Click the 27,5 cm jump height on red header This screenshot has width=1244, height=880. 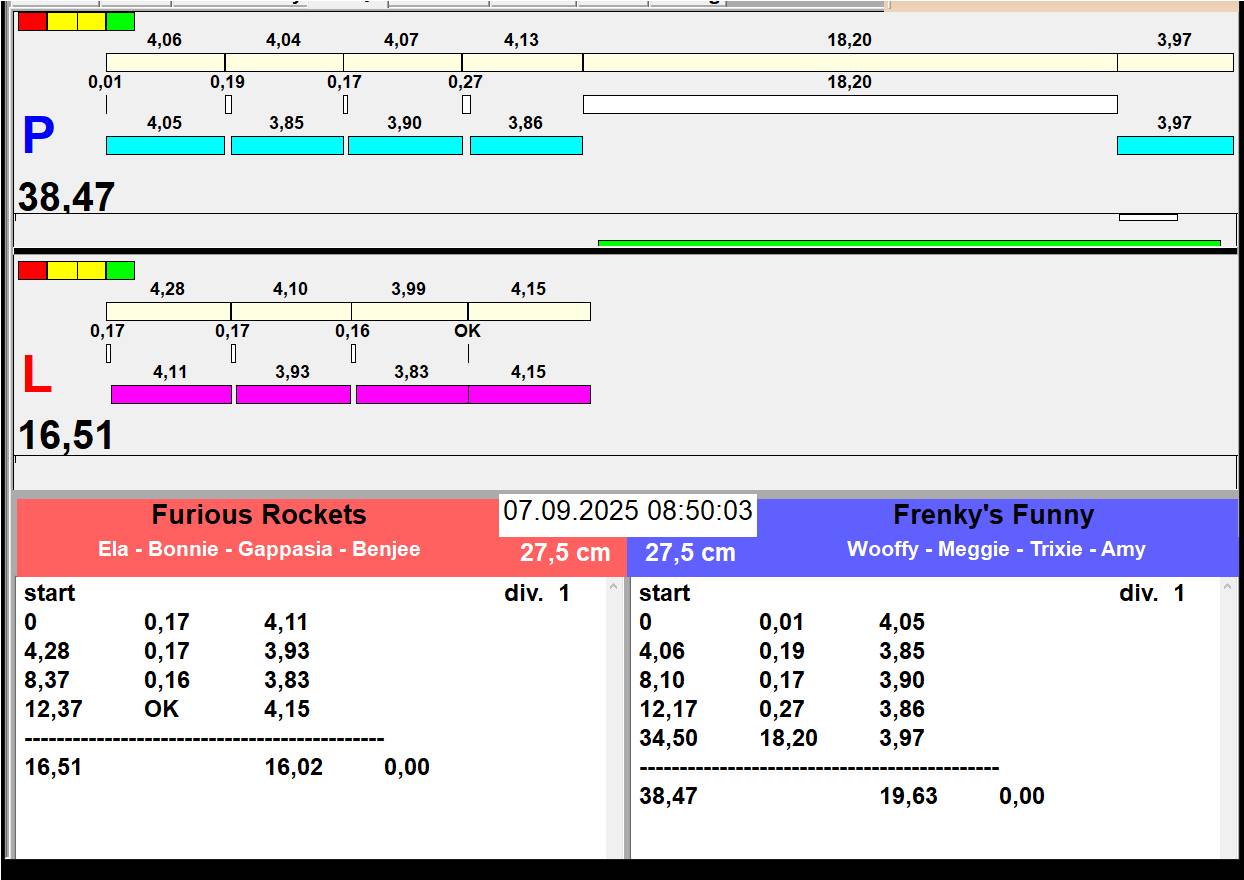[564, 553]
